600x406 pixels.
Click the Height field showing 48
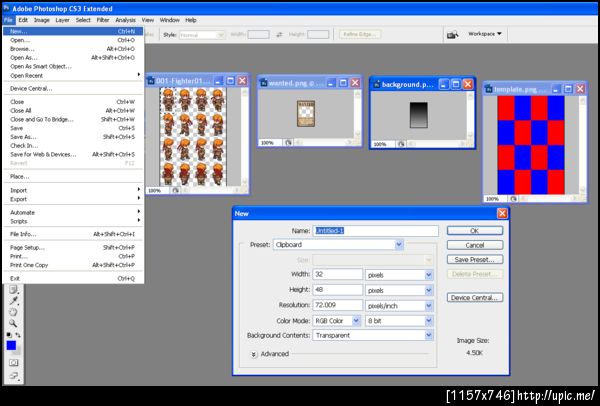pos(338,290)
